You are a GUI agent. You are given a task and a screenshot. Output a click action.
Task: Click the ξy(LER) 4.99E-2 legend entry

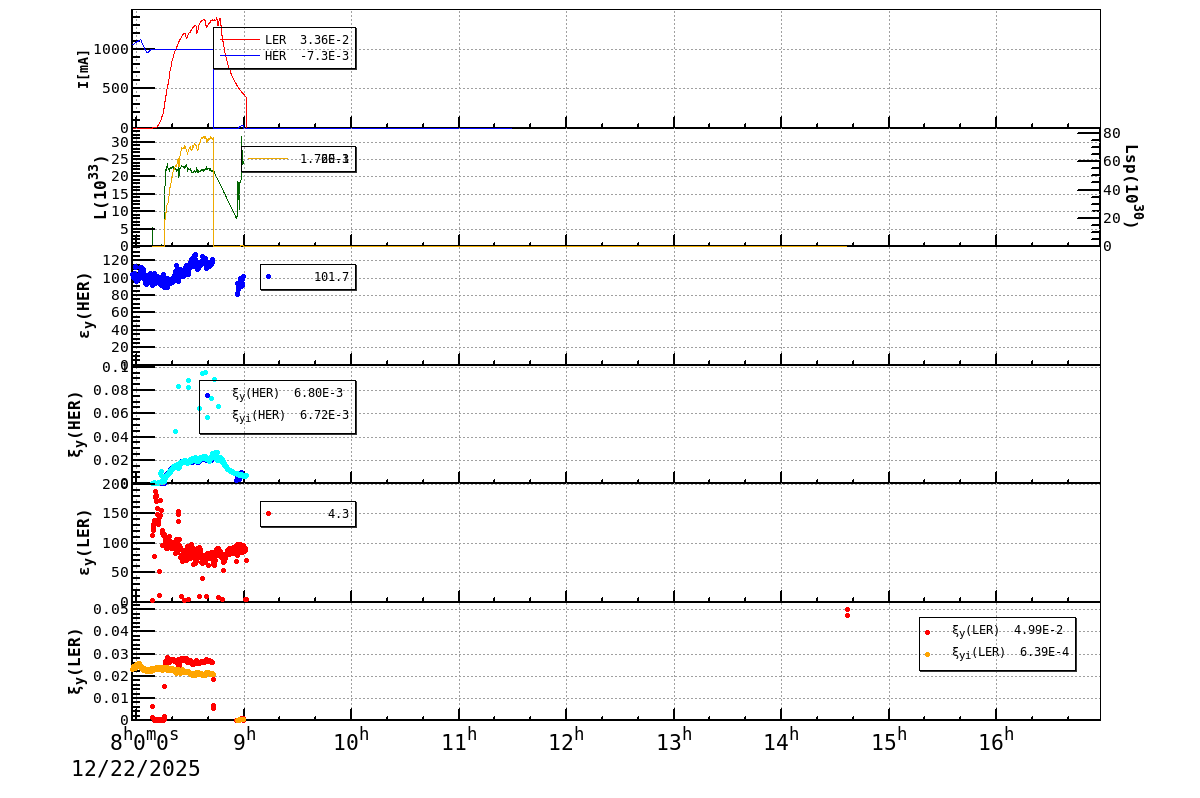[996, 631]
